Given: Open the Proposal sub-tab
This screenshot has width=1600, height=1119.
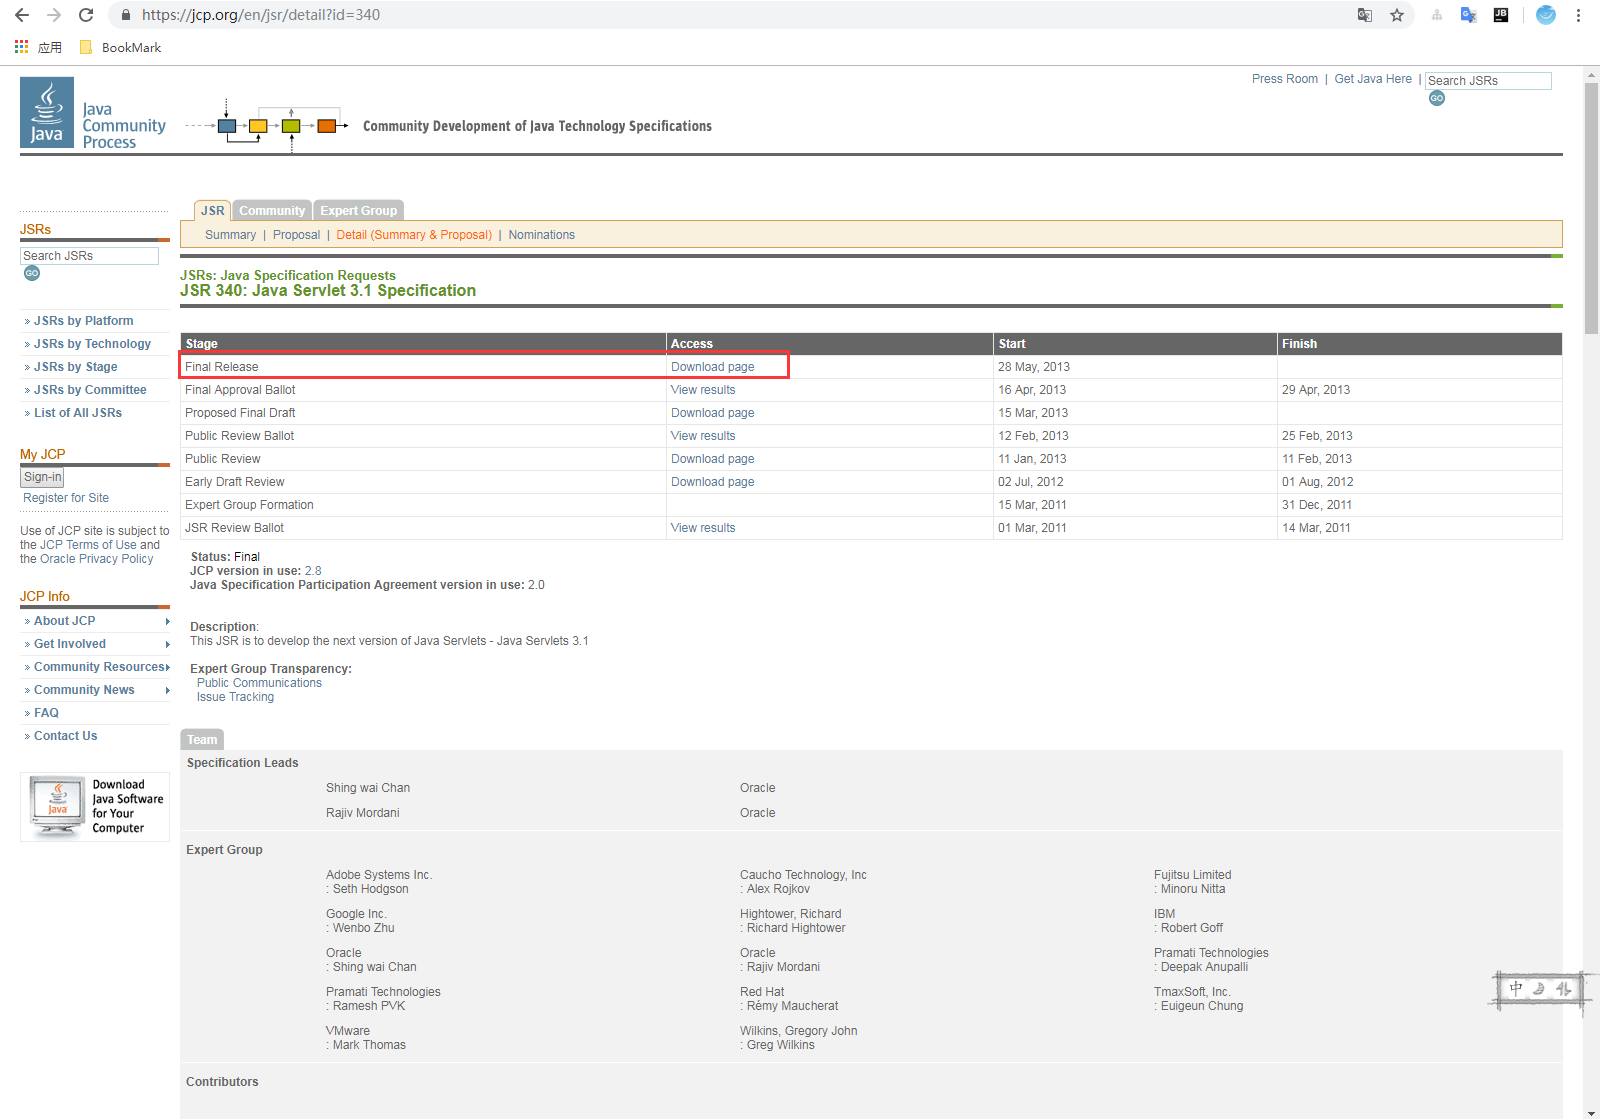Looking at the screenshot, I should 296,235.
